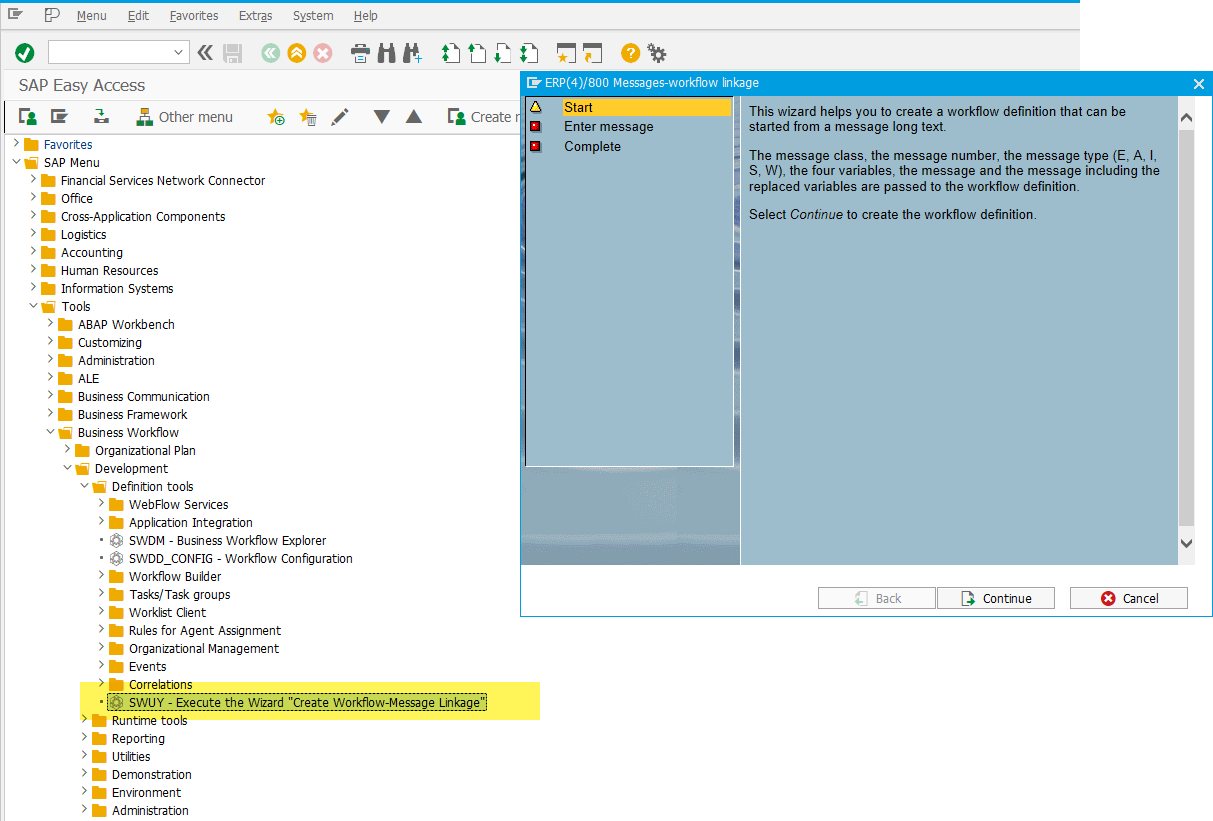This screenshot has height=821, width=1213.
Task: Collapse the Business Workflow folder
Action: 51,433
